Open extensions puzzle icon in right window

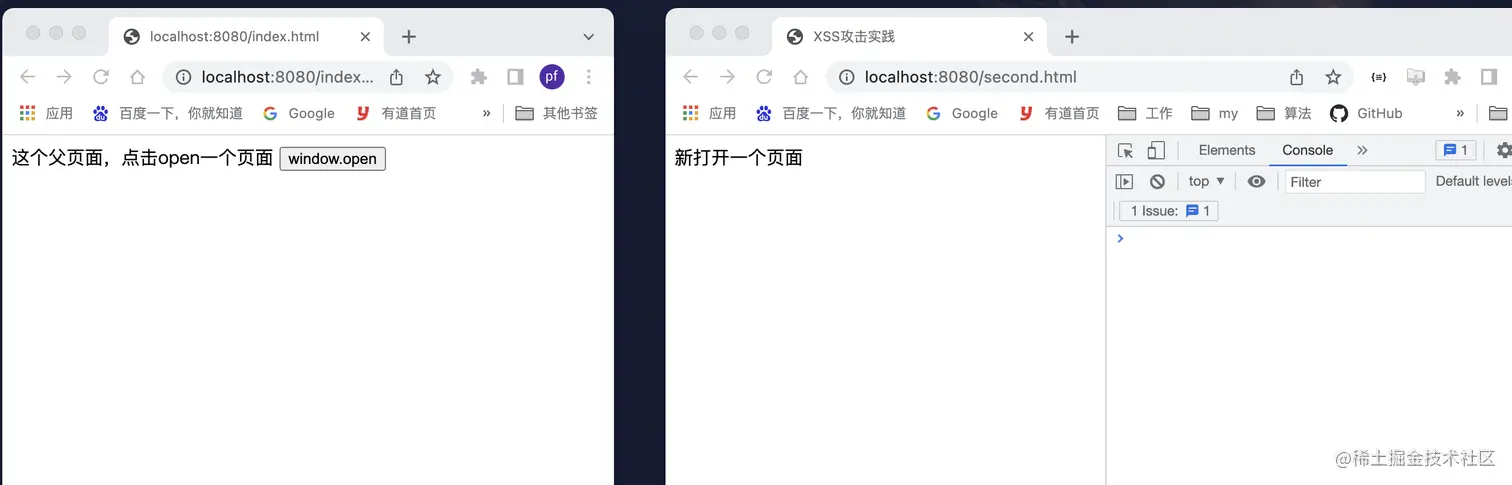(x=1453, y=77)
